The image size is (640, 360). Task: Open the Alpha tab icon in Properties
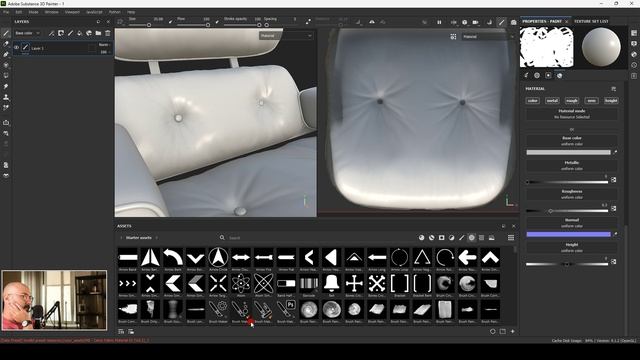(537, 76)
